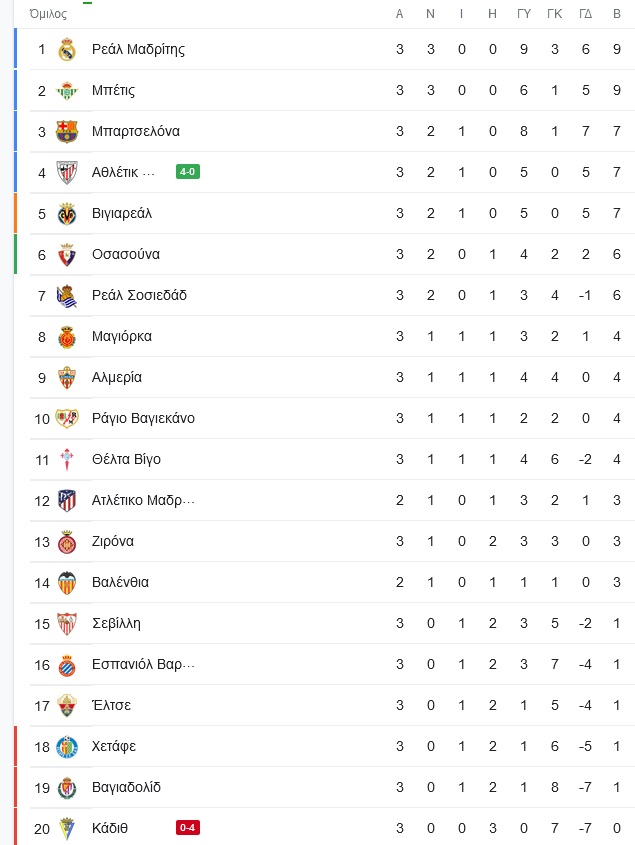This screenshot has height=845, width=635.
Task: Click the Osasuna club crest
Action: pos(67,255)
